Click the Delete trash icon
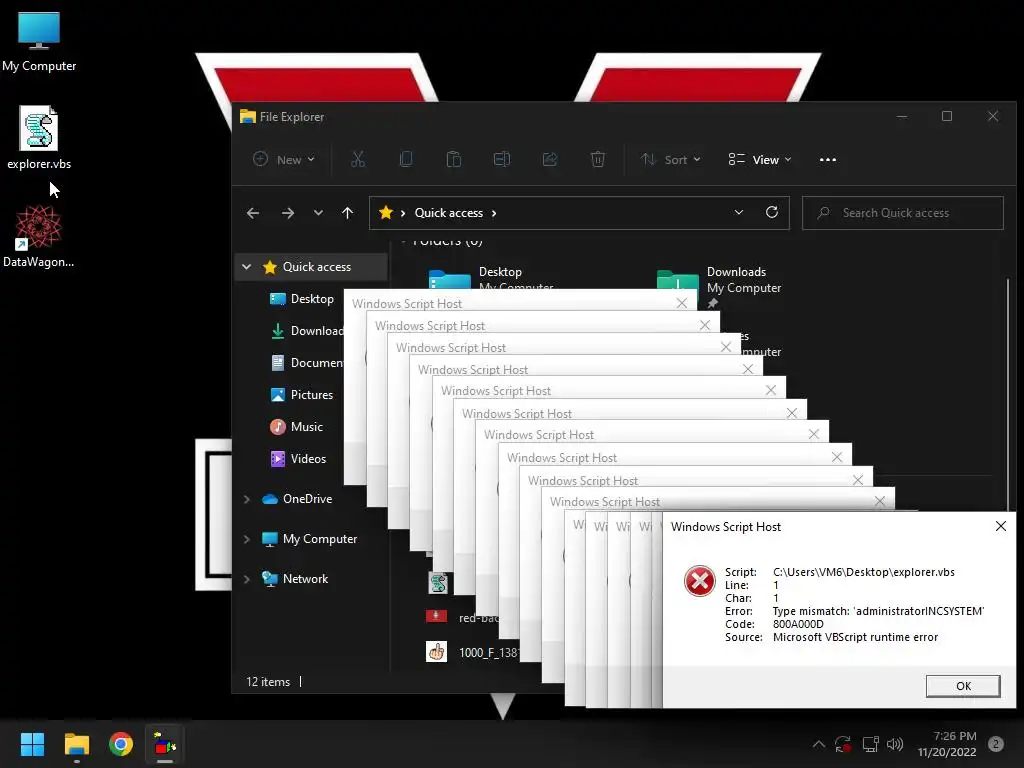The image size is (1024, 768). [598, 159]
